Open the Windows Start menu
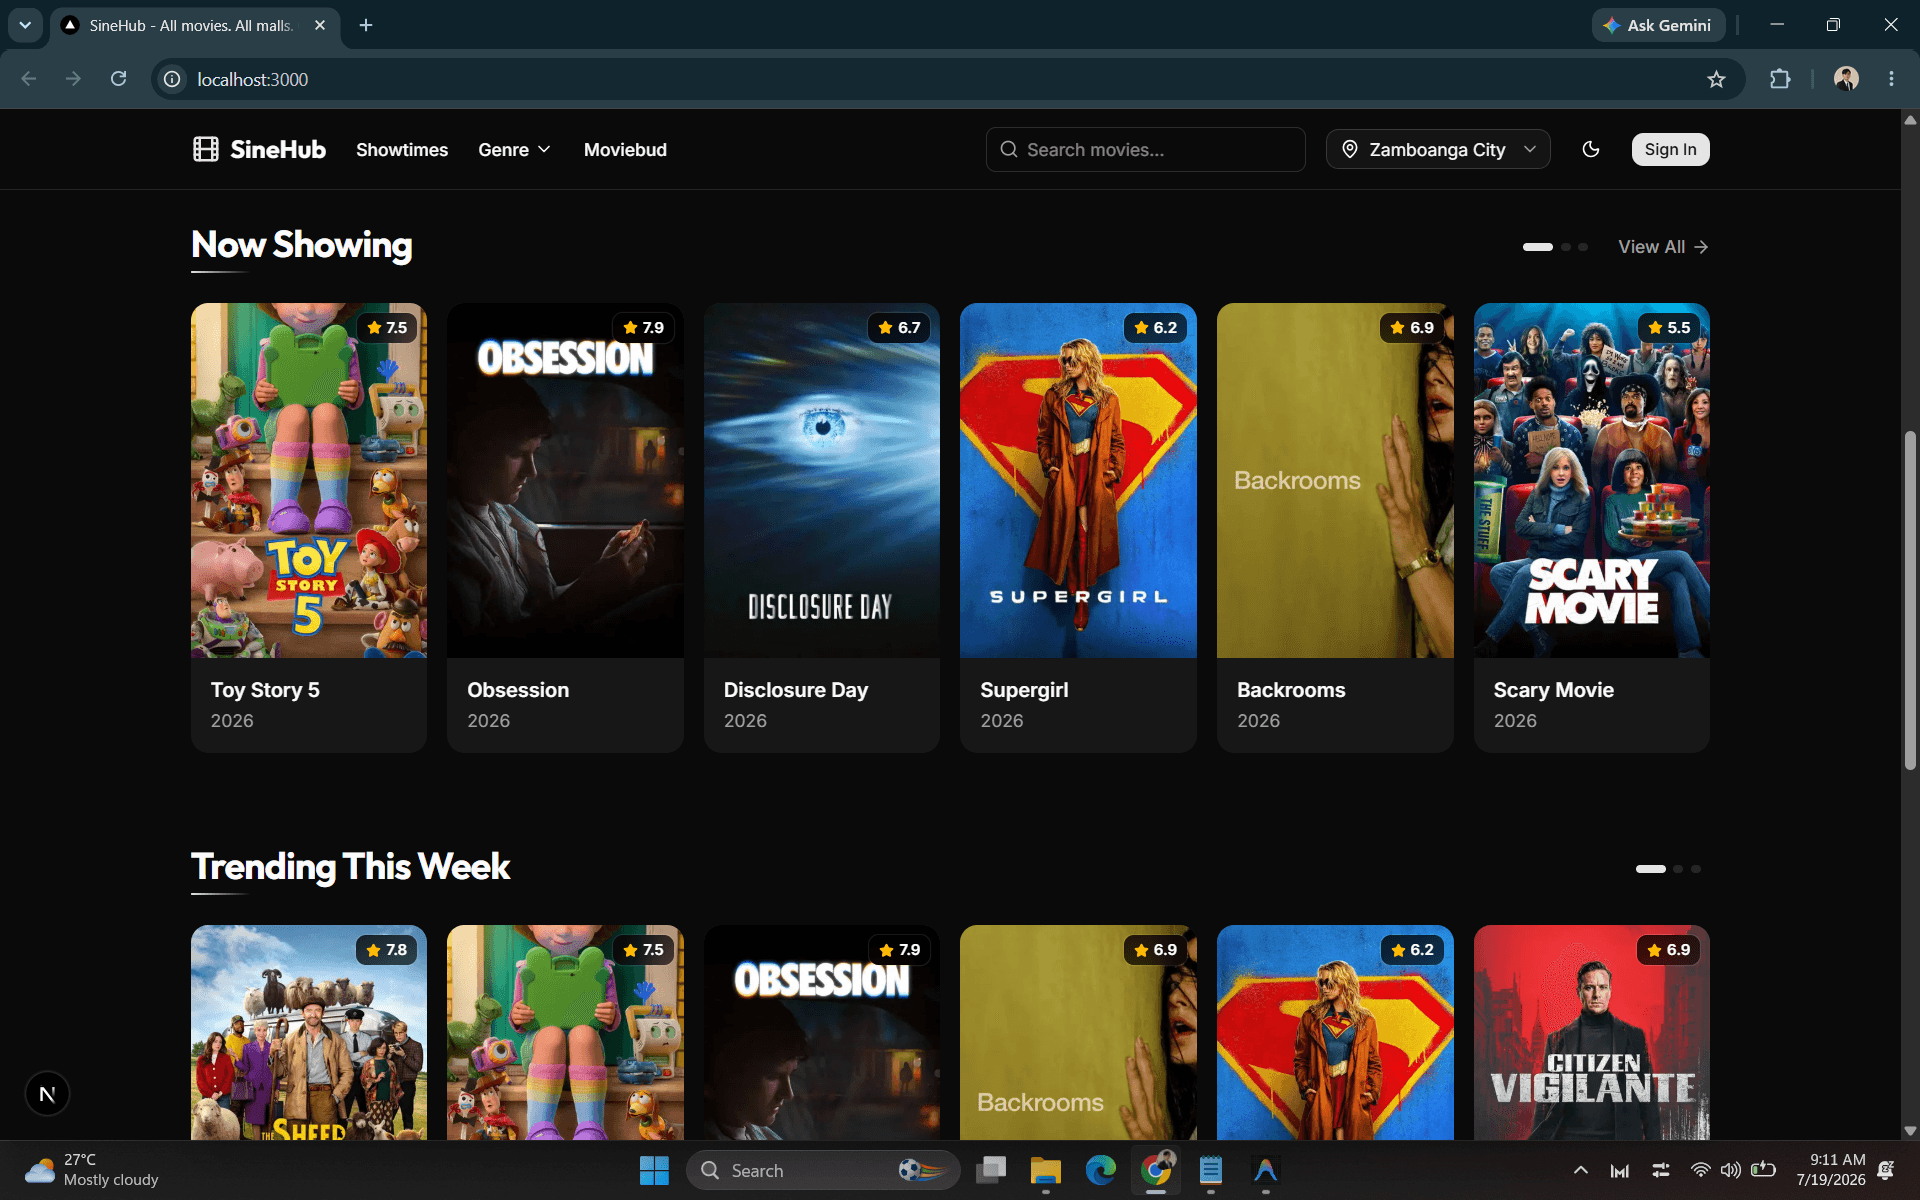This screenshot has height=1200, width=1920. (654, 1170)
